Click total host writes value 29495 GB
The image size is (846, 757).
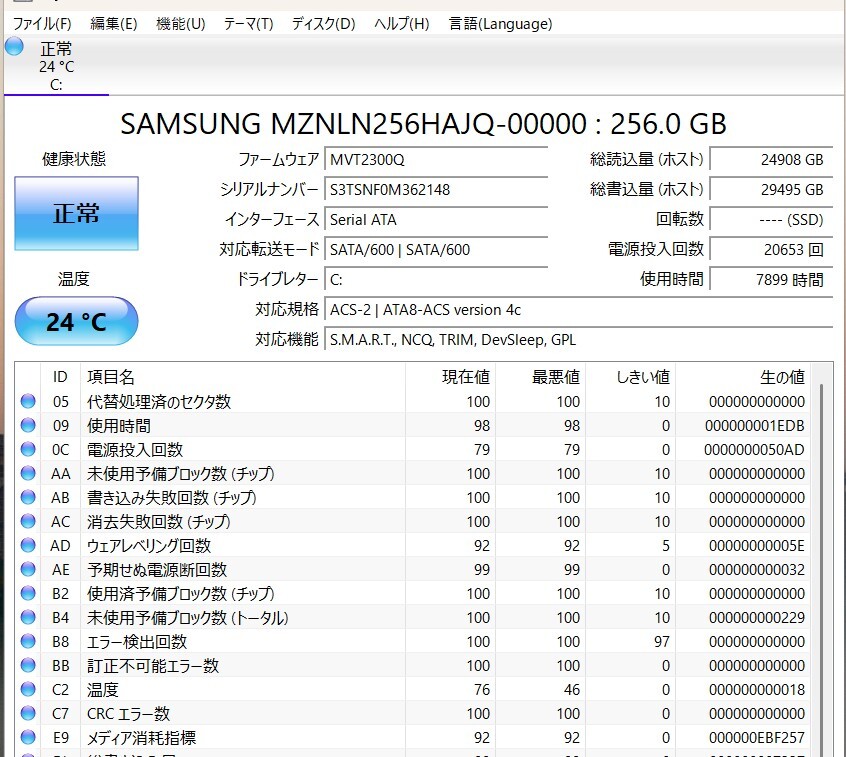(x=771, y=189)
